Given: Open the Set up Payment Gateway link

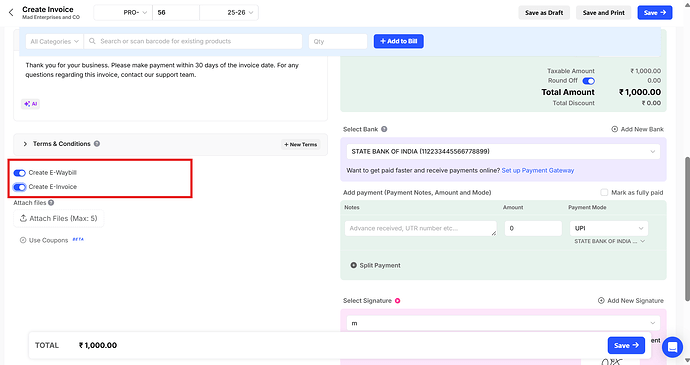Looking at the screenshot, I should (538, 170).
